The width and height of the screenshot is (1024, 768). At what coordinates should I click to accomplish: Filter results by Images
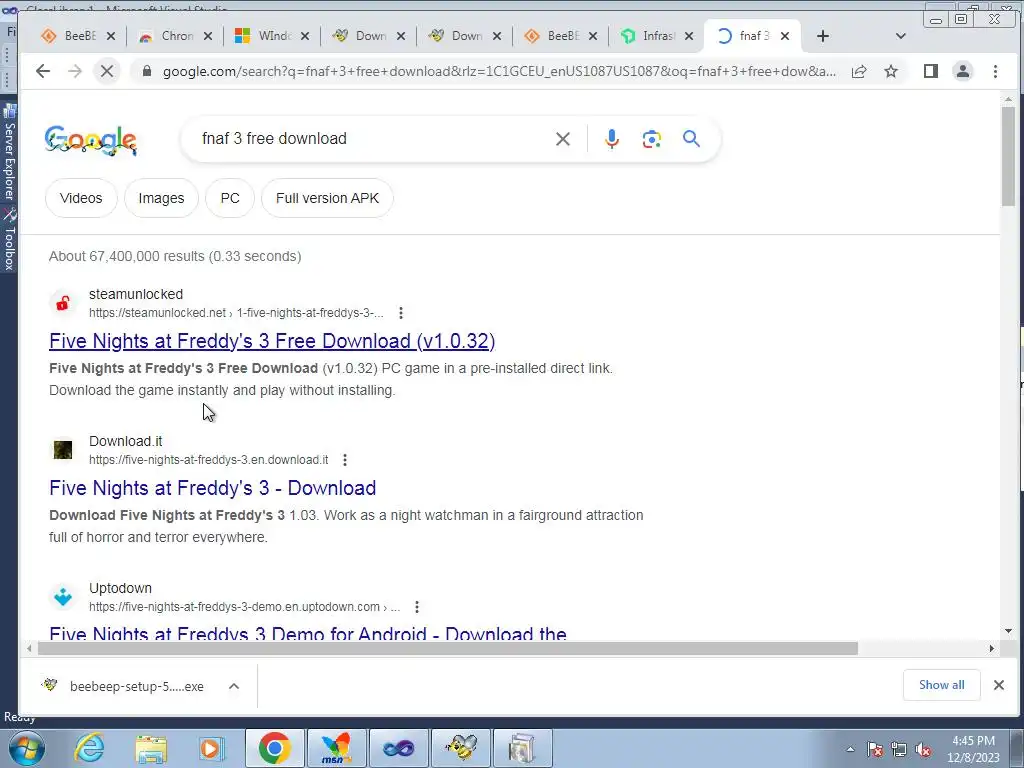click(161, 198)
